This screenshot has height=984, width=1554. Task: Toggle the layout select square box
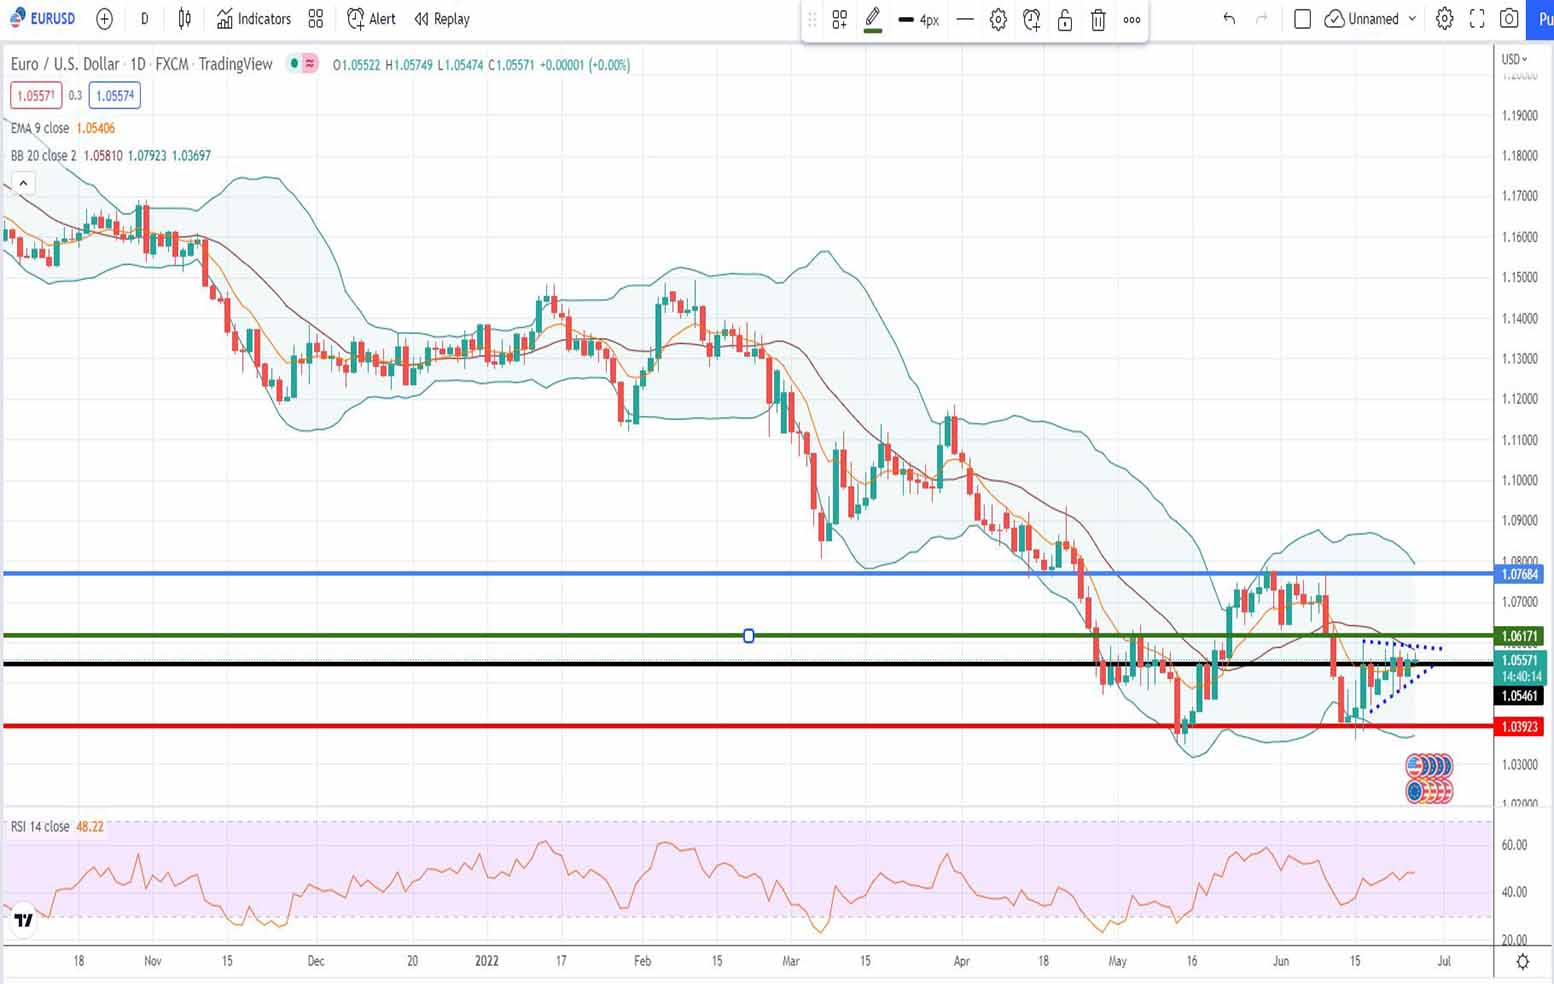(1302, 19)
